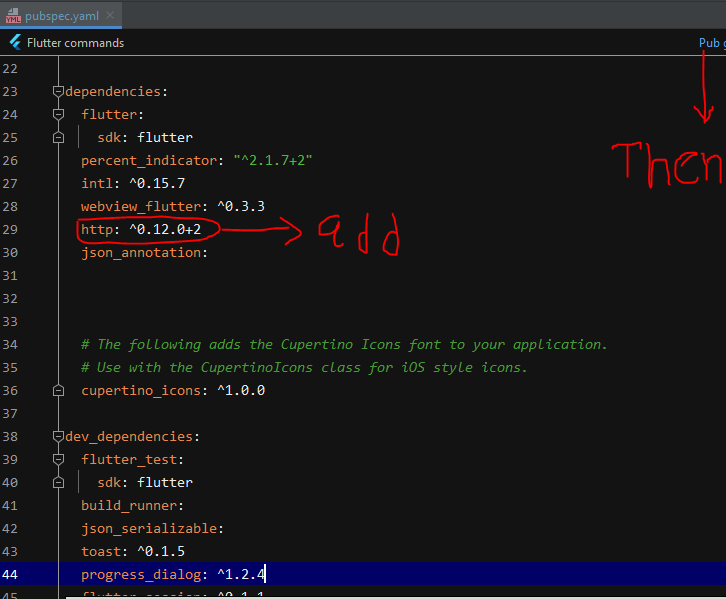This screenshot has width=726, height=599.
Task: Click the 'flutter:' key on line 24
Action: (x=113, y=114)
